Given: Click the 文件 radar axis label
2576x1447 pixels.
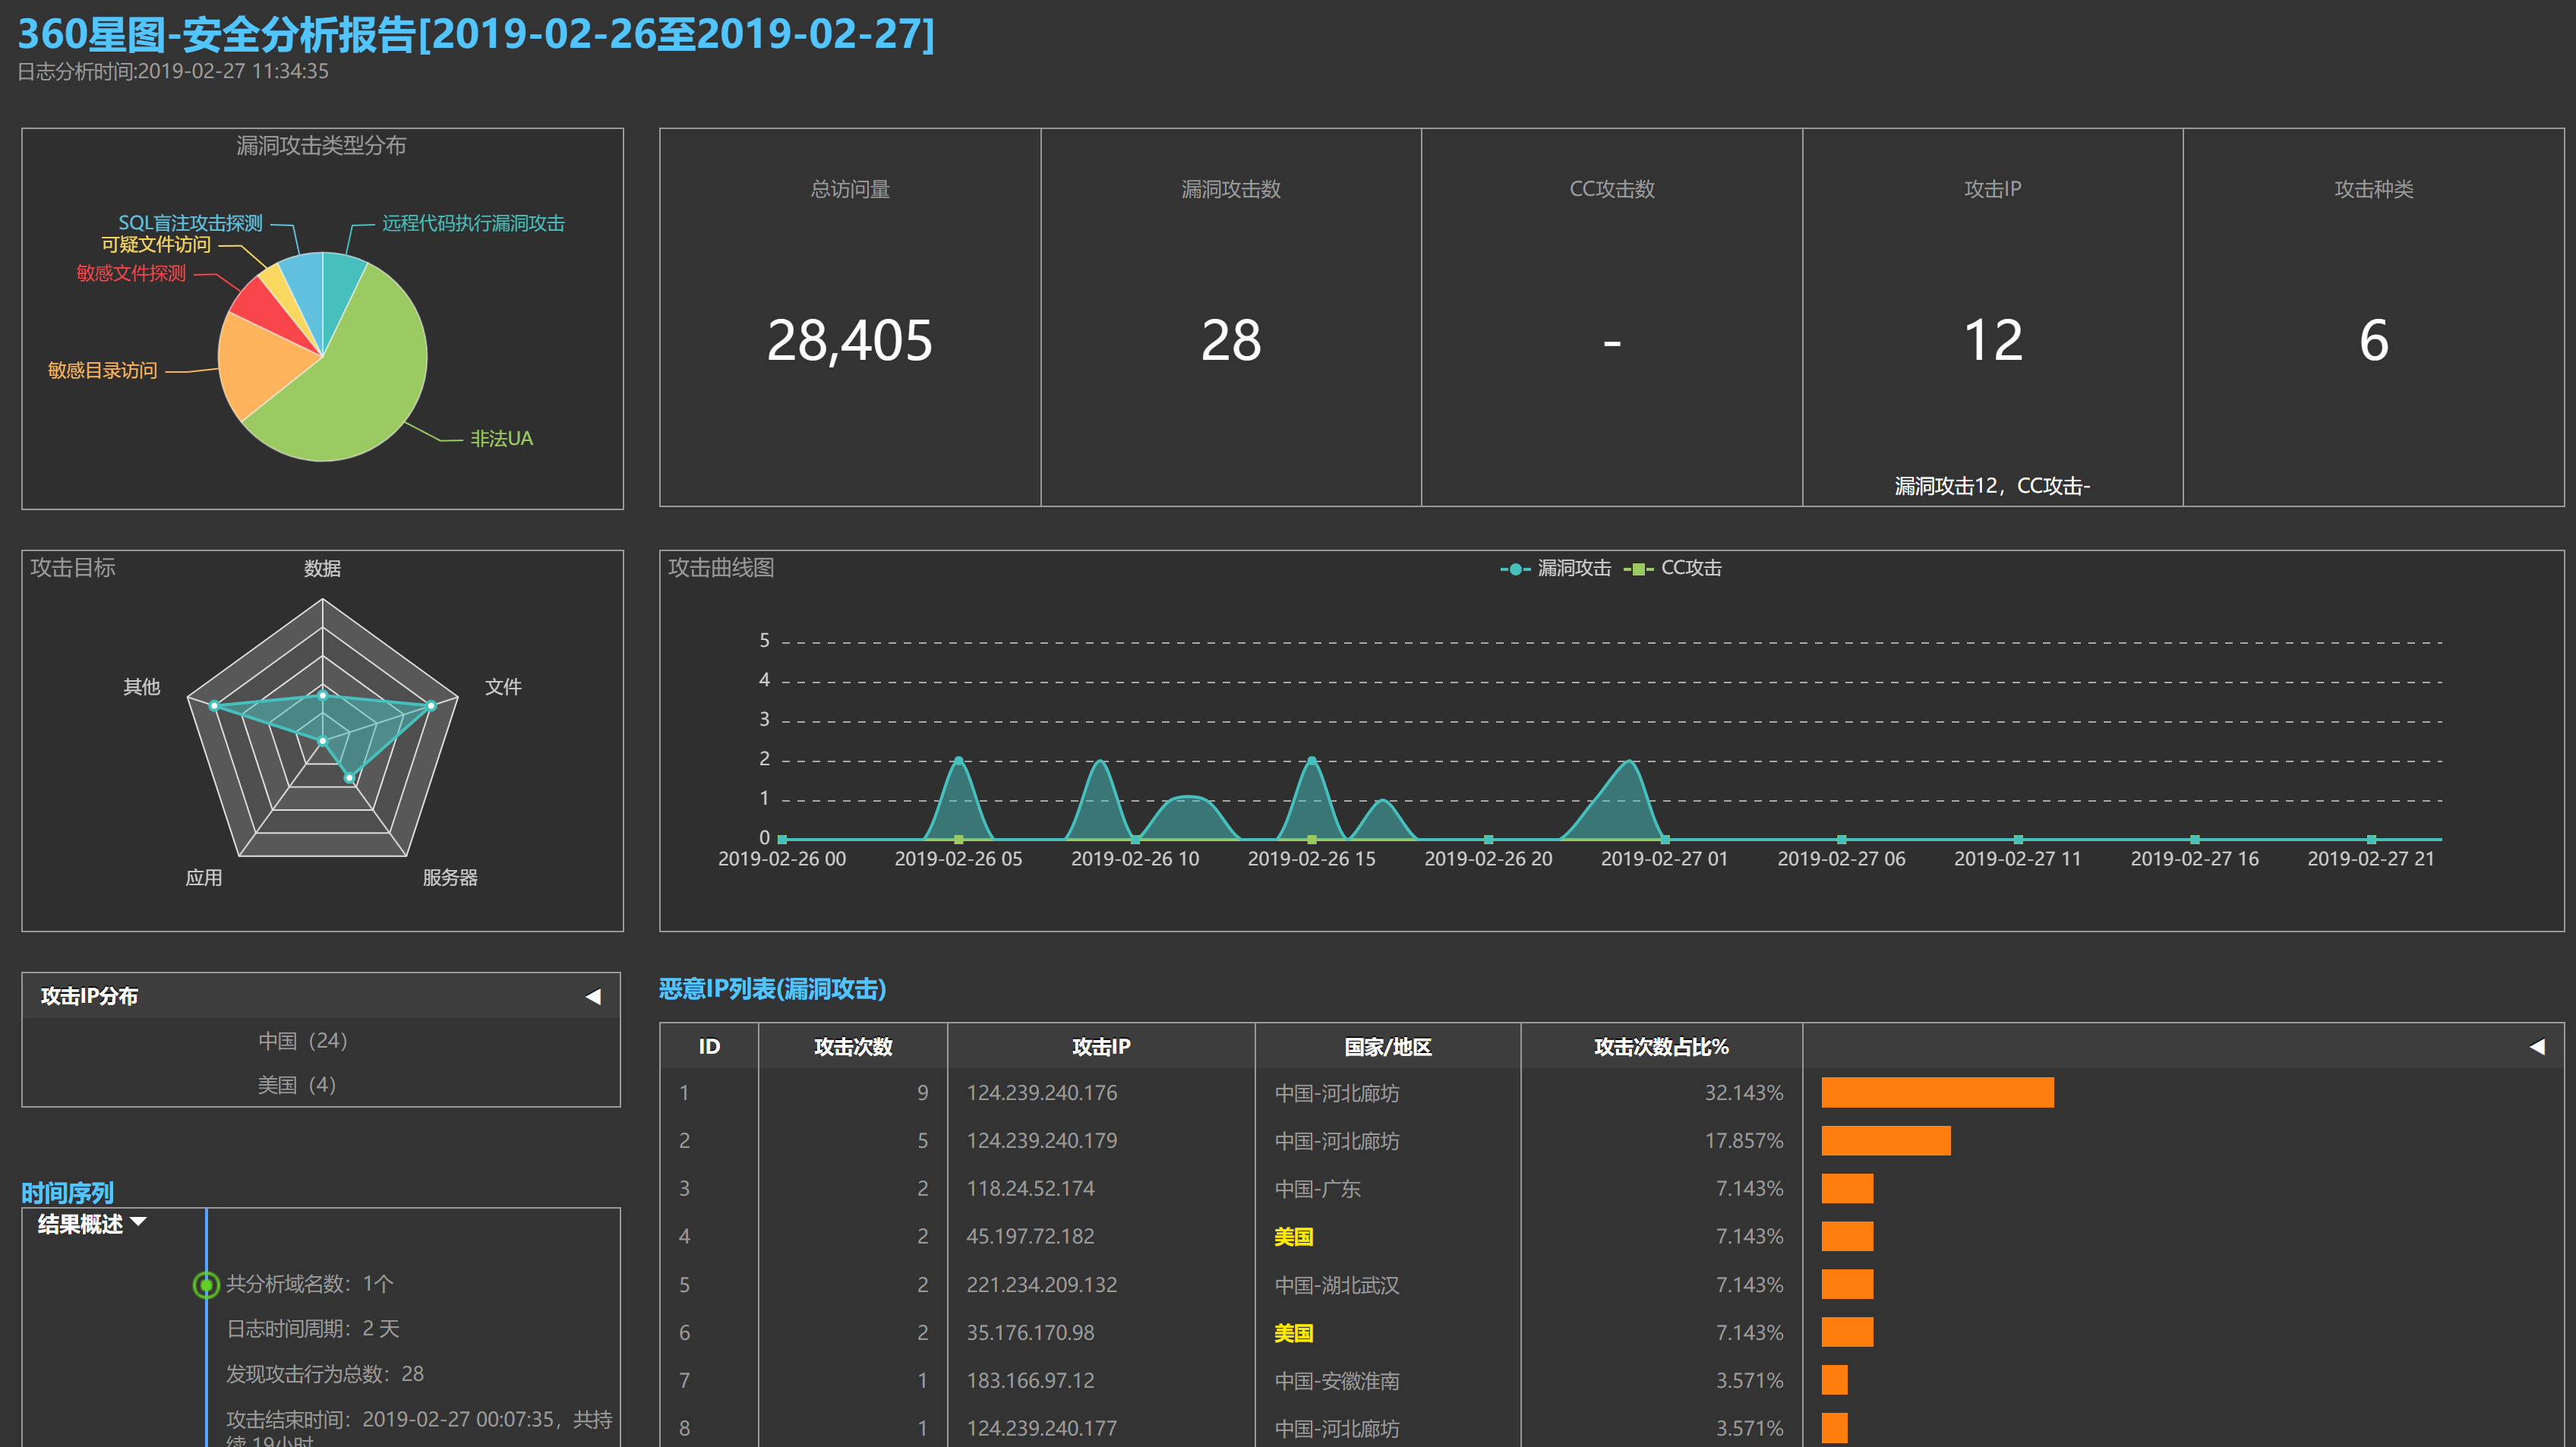Looking at the screenshot, I should click(503, 686).
